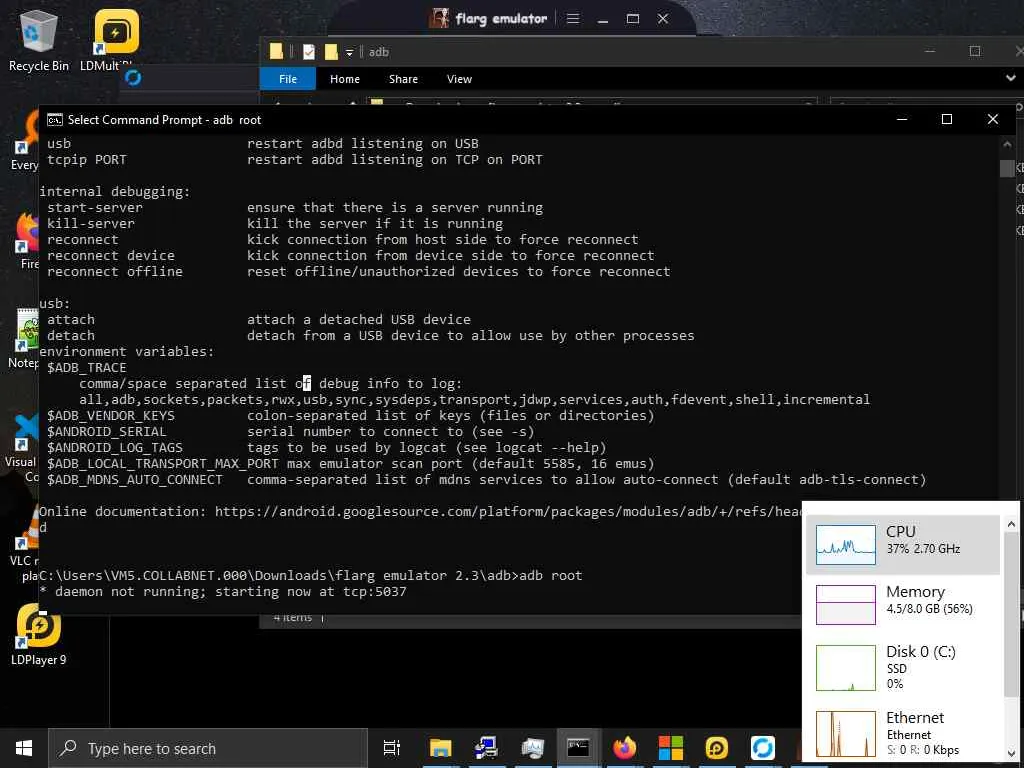Click the Command Prompt scrollbar up arrow
This screenshot has width=1024, height=768.
(1006, 145)
